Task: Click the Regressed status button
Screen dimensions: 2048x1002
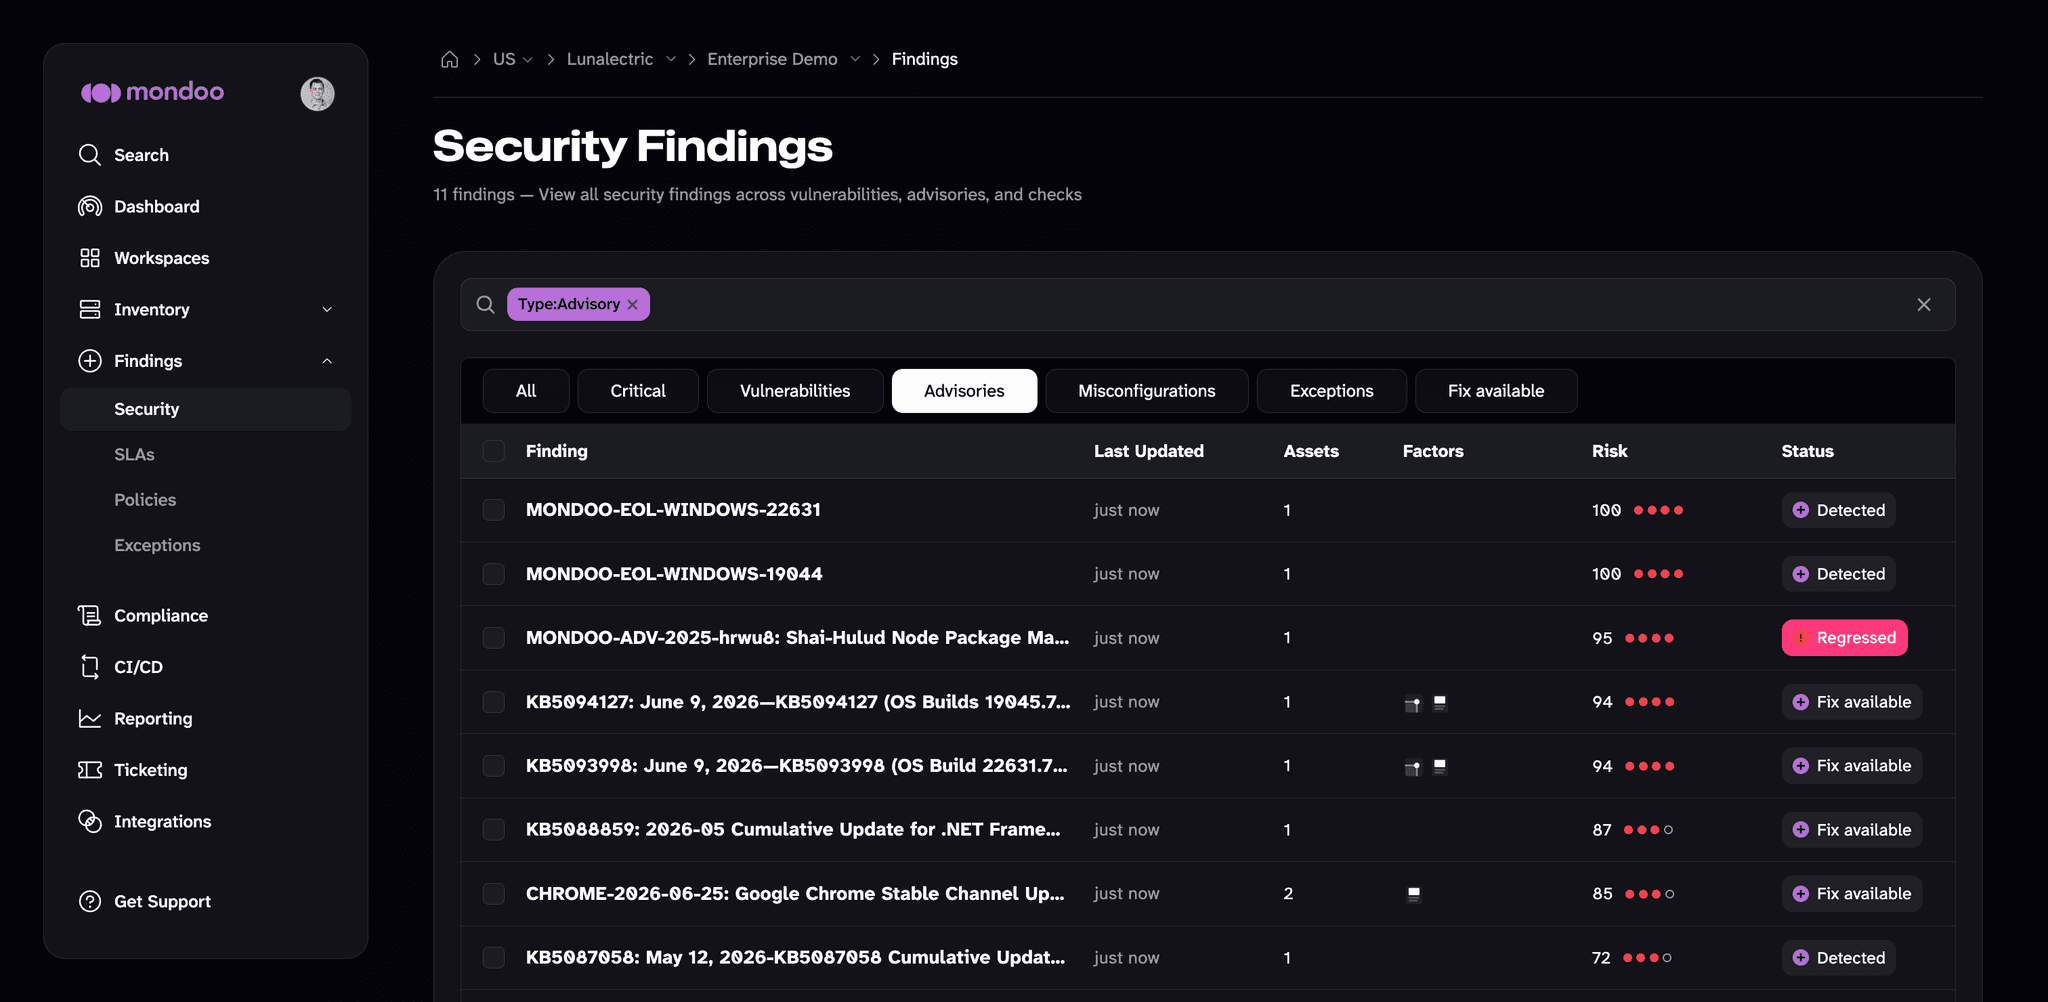Action: click(x=1844, y=638)
